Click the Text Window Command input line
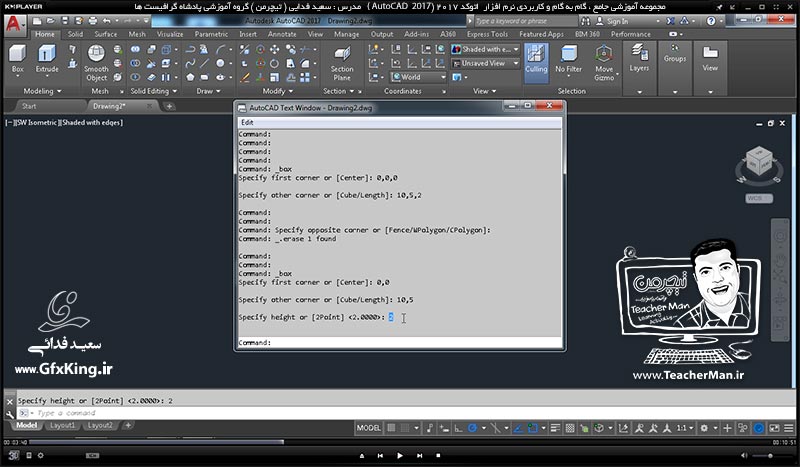Image resolution: width=800 pixels, height=467 pixels. (x=399, y=342)
